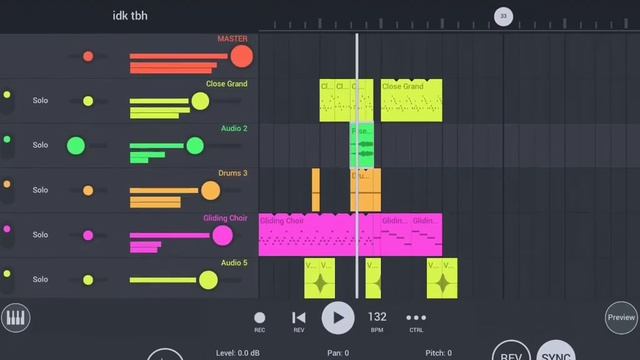Toggle mute switch on Gliding Choir track
The height and width of the screenshot is (360, 640).
click(7, 235)
